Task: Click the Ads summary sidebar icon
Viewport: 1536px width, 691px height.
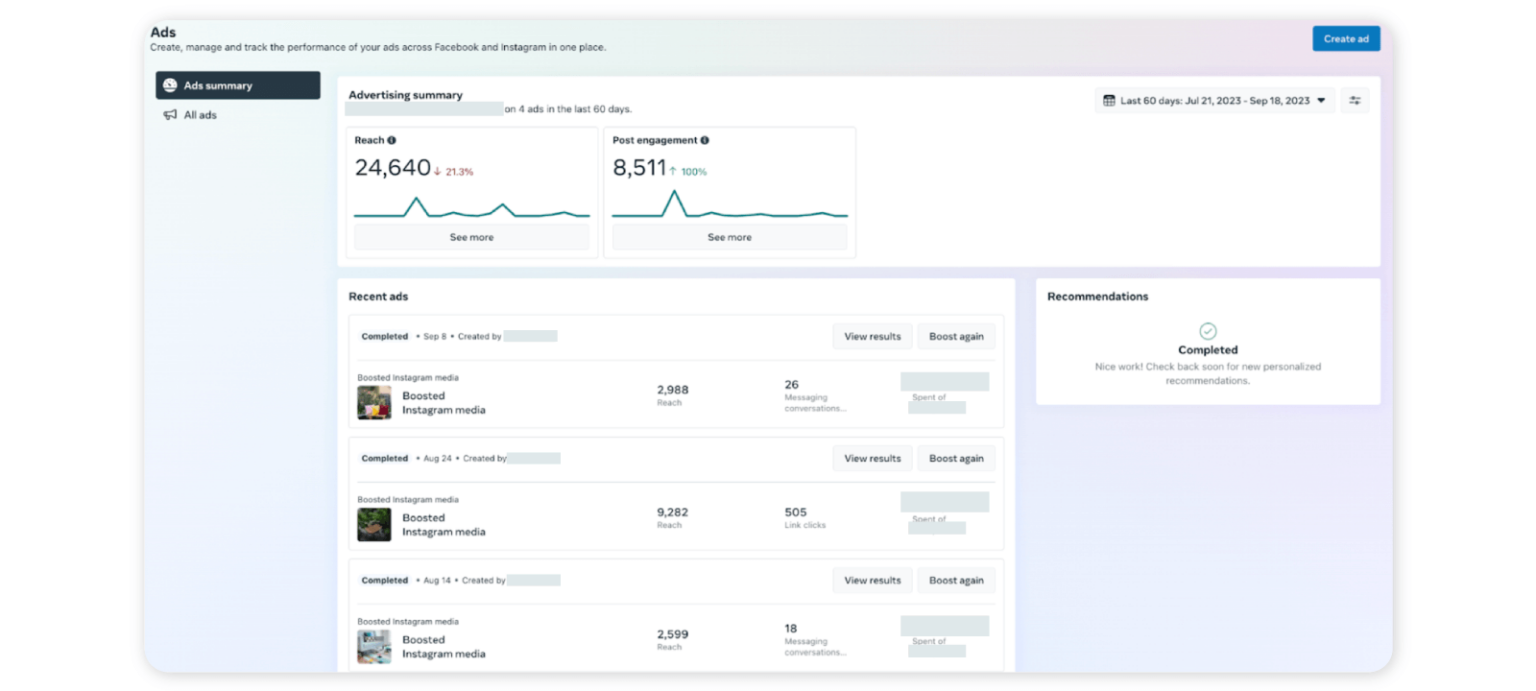Action: [x=170, y=86]
